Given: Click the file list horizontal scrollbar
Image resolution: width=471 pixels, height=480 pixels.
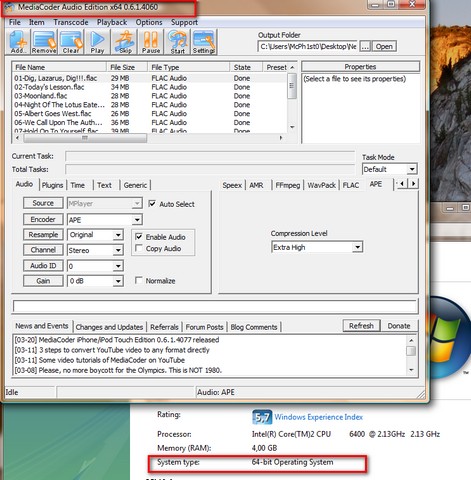Looking at the screenshot, I should [x=149, y=138].
